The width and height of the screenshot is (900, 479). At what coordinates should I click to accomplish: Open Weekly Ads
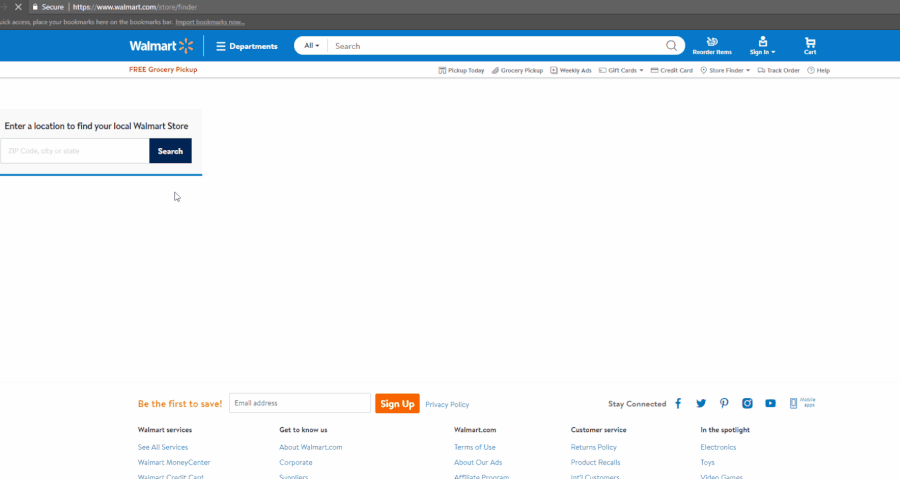tap(571, 71)
